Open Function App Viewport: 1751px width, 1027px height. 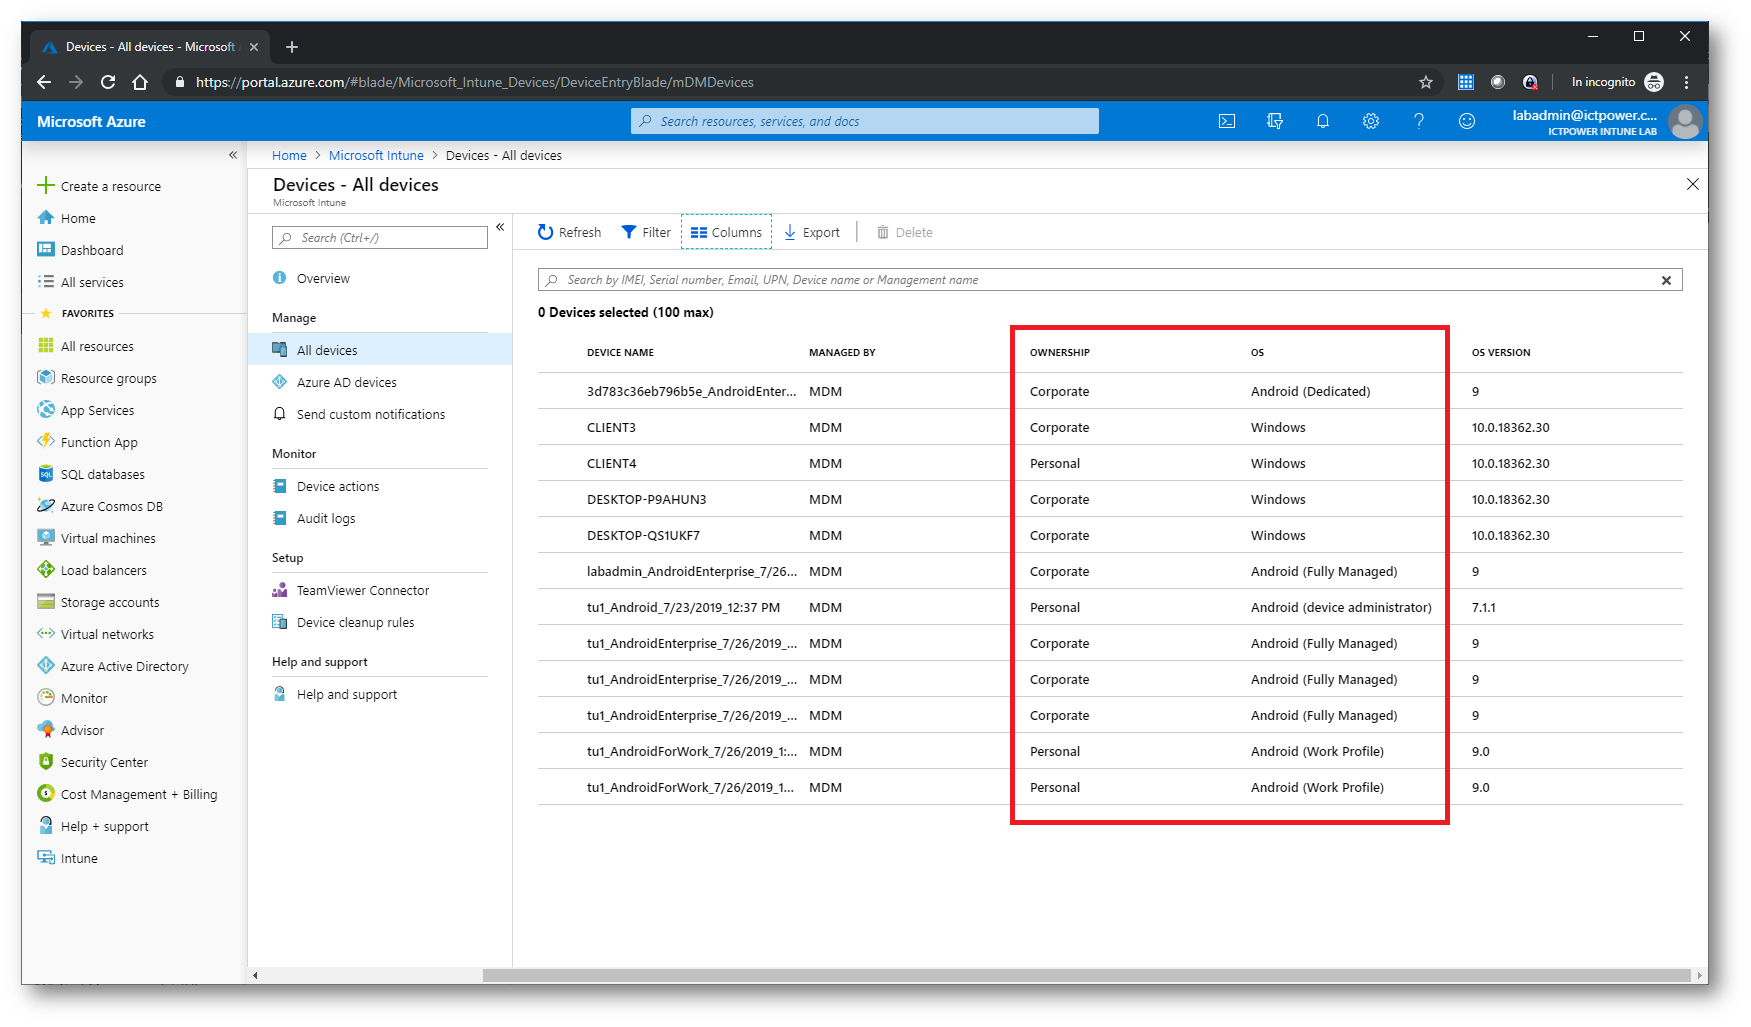tap(88, 442)
